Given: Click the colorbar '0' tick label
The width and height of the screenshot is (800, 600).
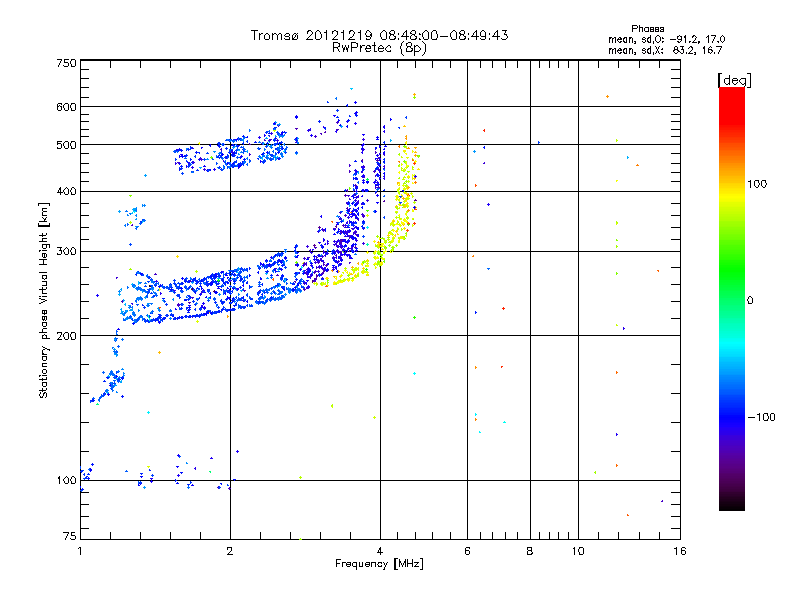Looking at the screenshot, I should (750, 301).
